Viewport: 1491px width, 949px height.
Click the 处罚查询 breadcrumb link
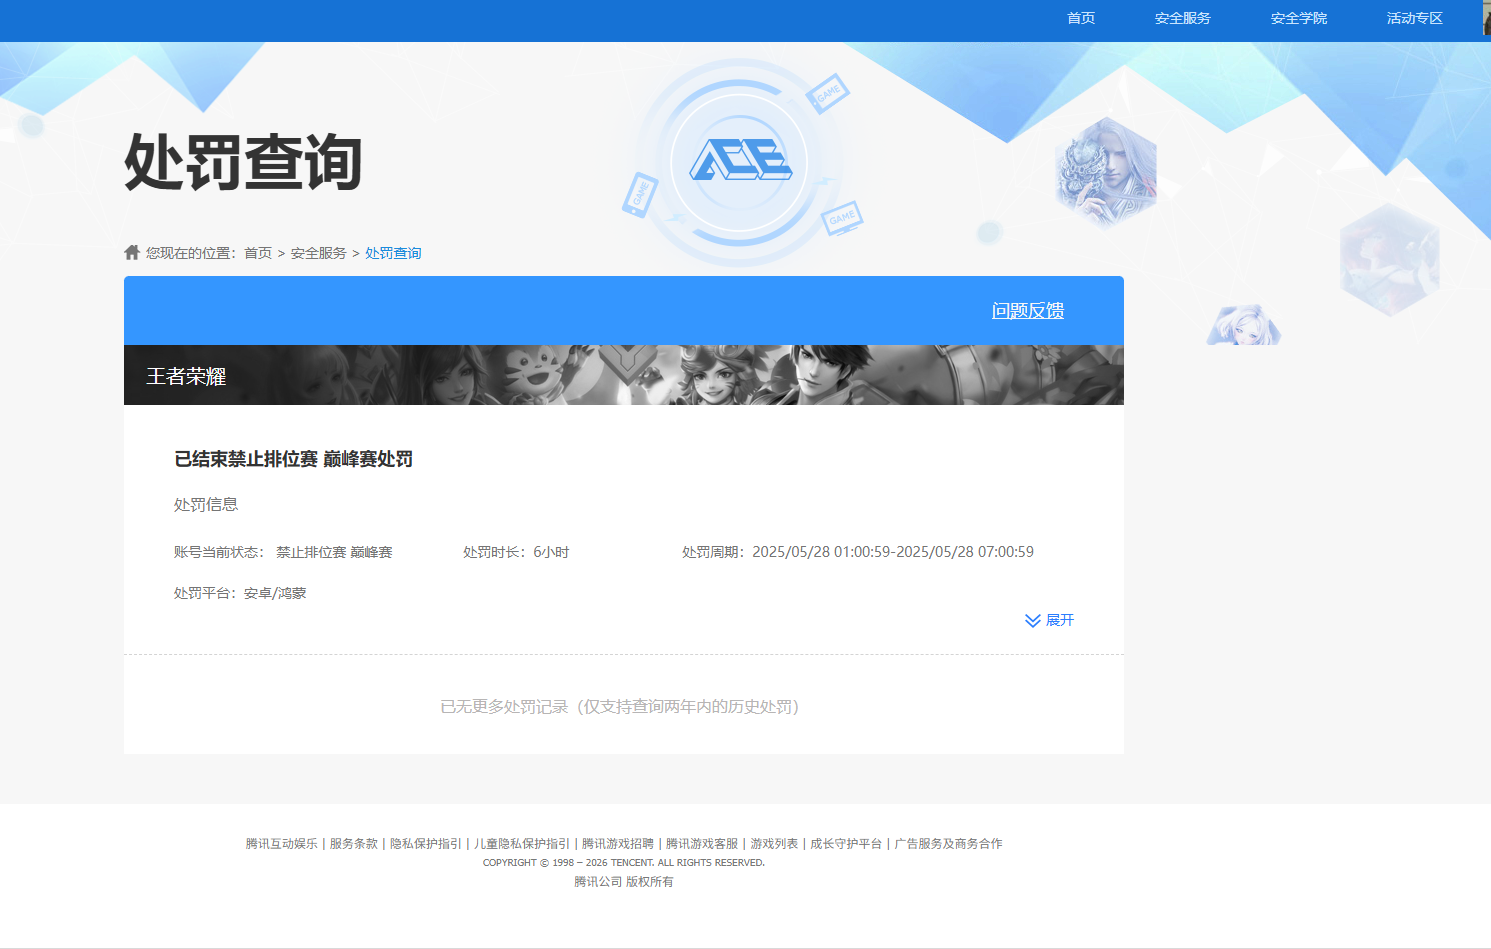click(393, 253)
